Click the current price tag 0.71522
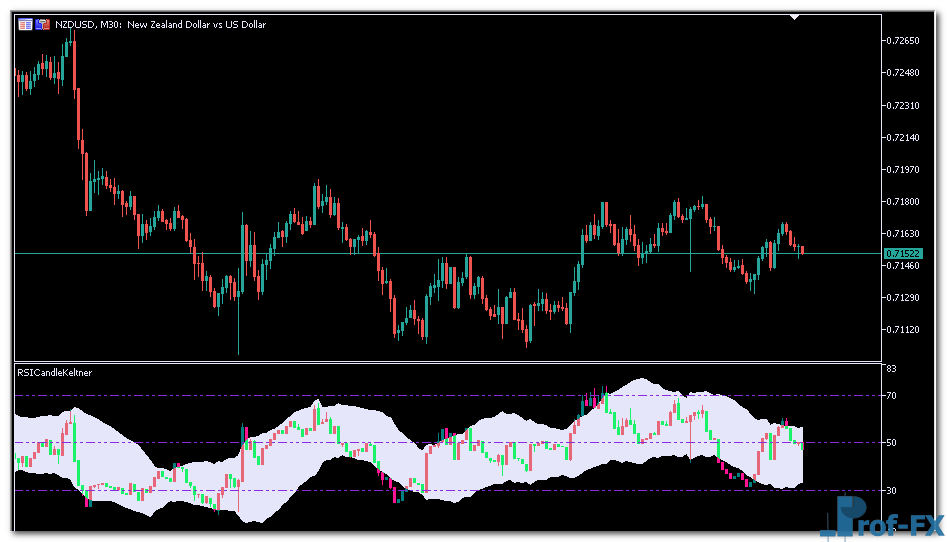Screen dimensions: 947x542 (903, 254)
